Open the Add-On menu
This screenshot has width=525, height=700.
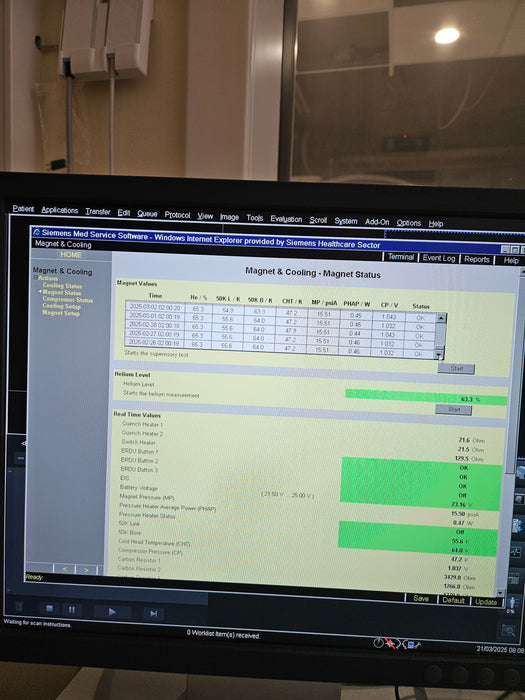pos(377,222)
